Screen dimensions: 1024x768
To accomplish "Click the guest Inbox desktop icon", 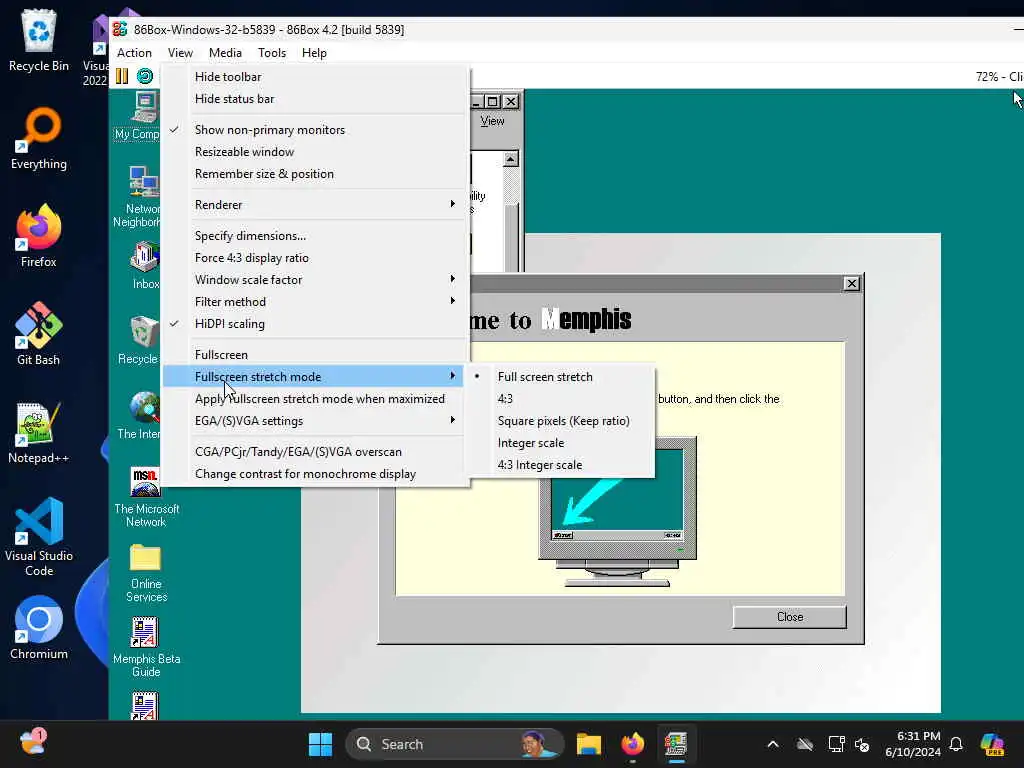I will tap(145, 266).
